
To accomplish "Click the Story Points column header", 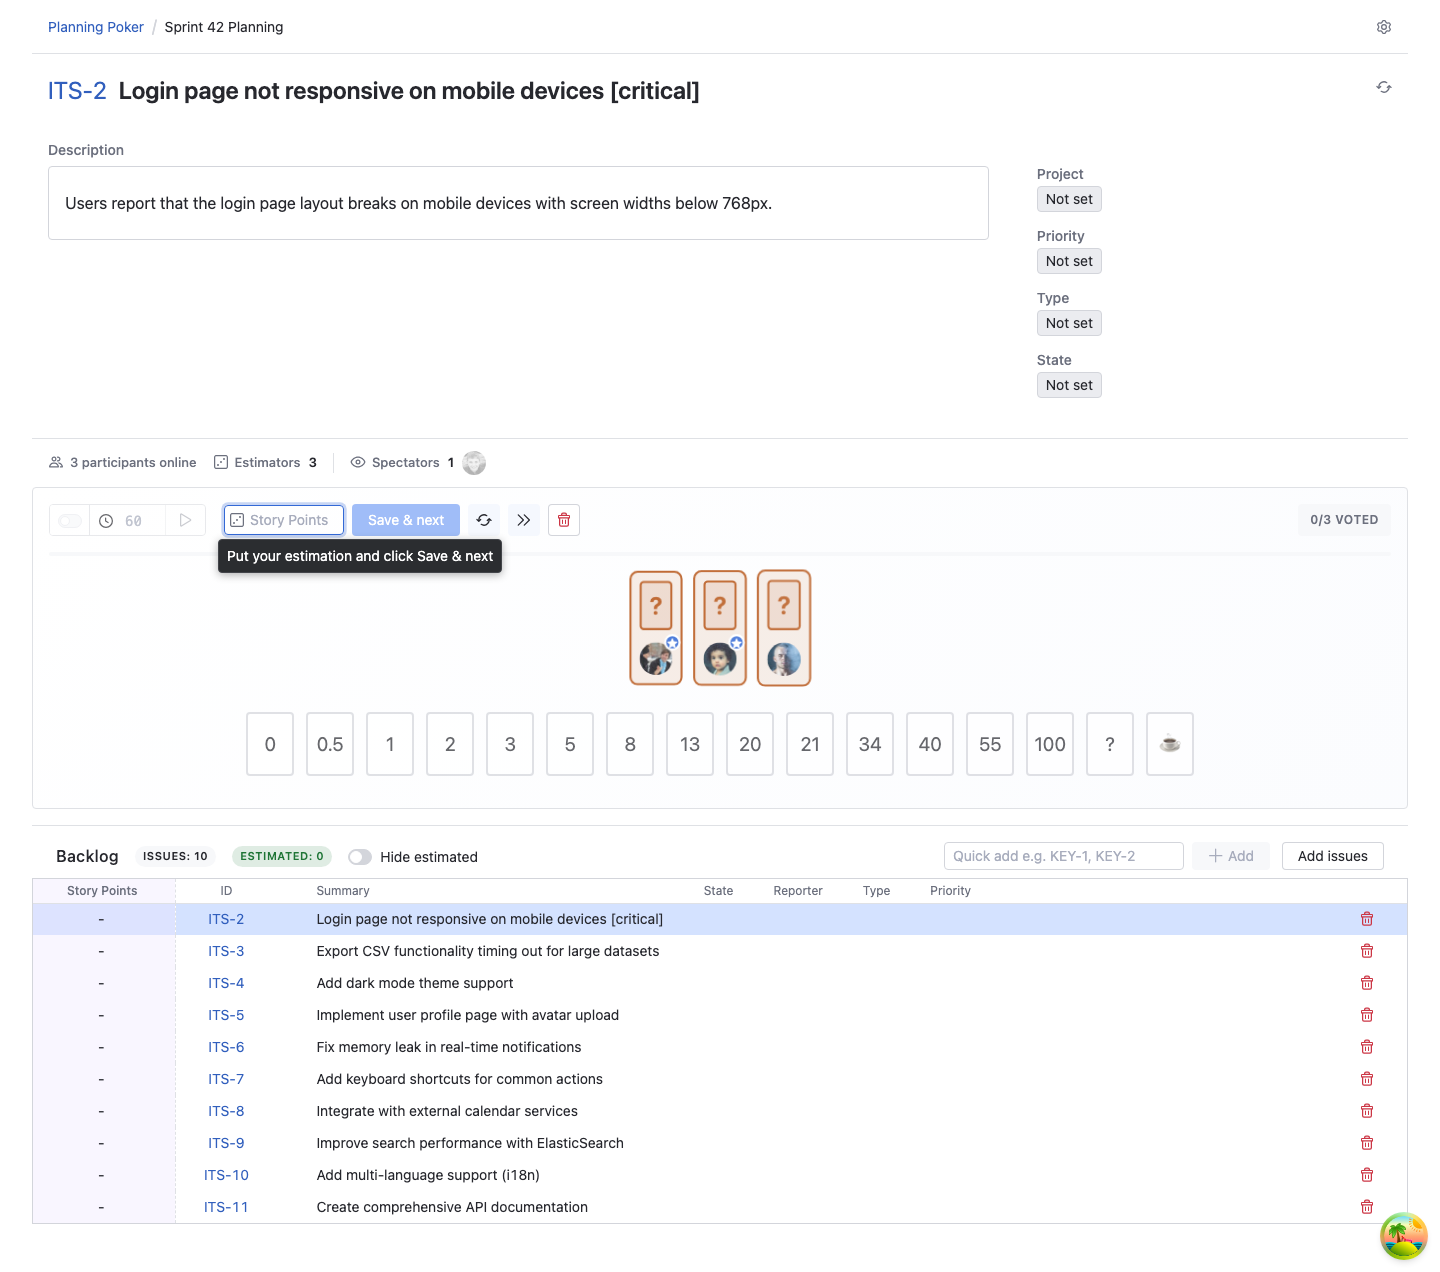I will pyautogui.click(x=102, y=891).
